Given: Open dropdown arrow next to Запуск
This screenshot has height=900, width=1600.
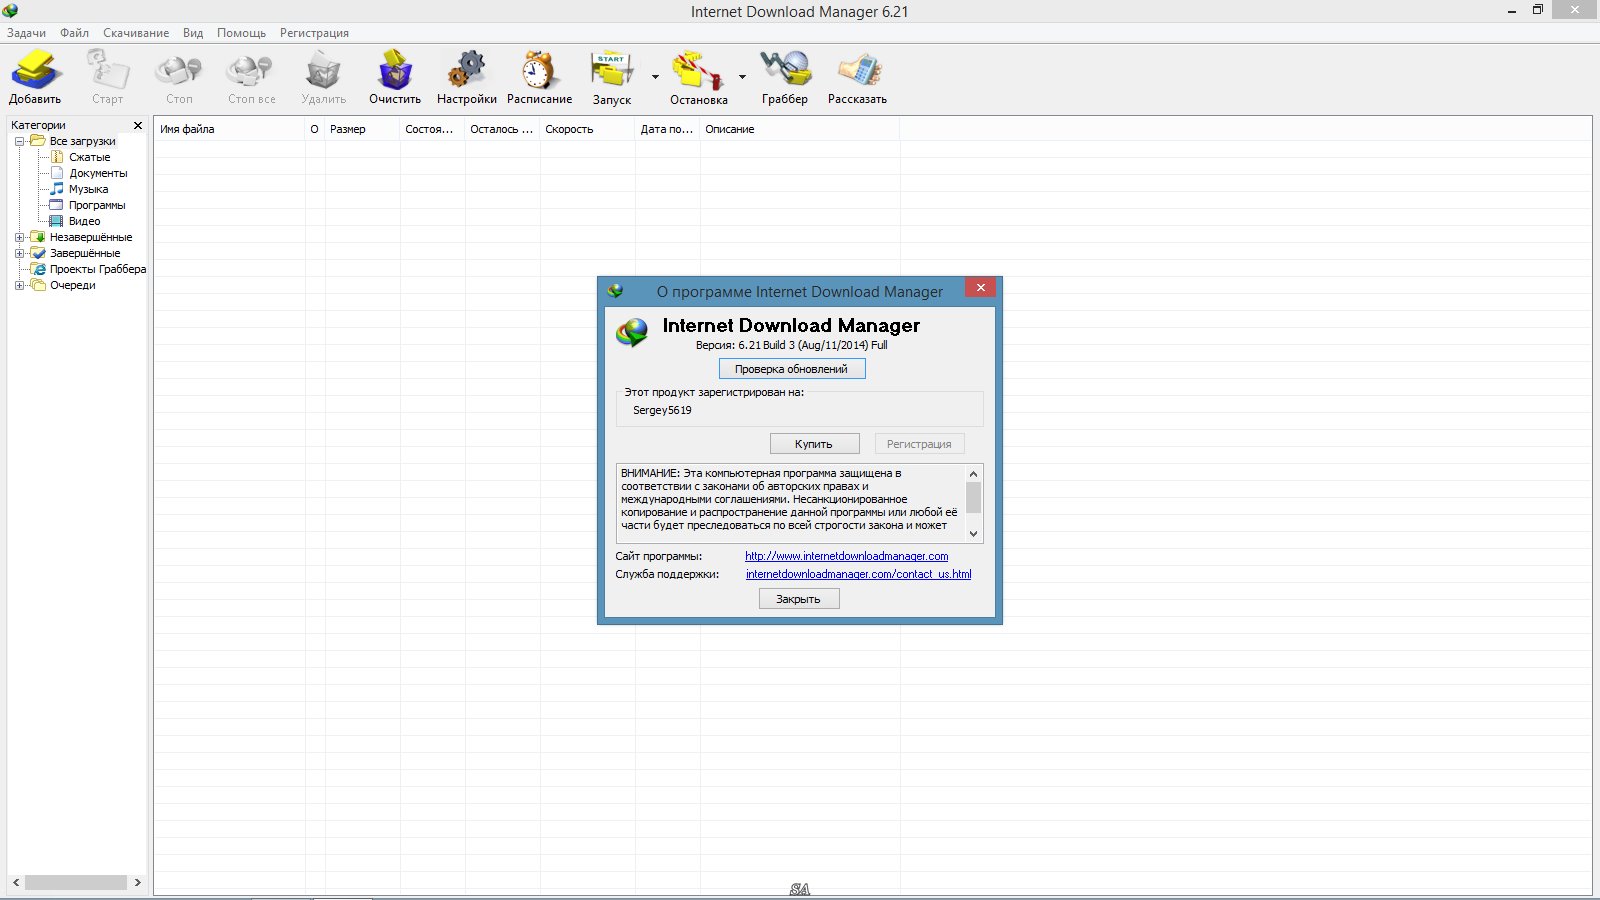Looking at the screenshot, I should coord(656,76).
